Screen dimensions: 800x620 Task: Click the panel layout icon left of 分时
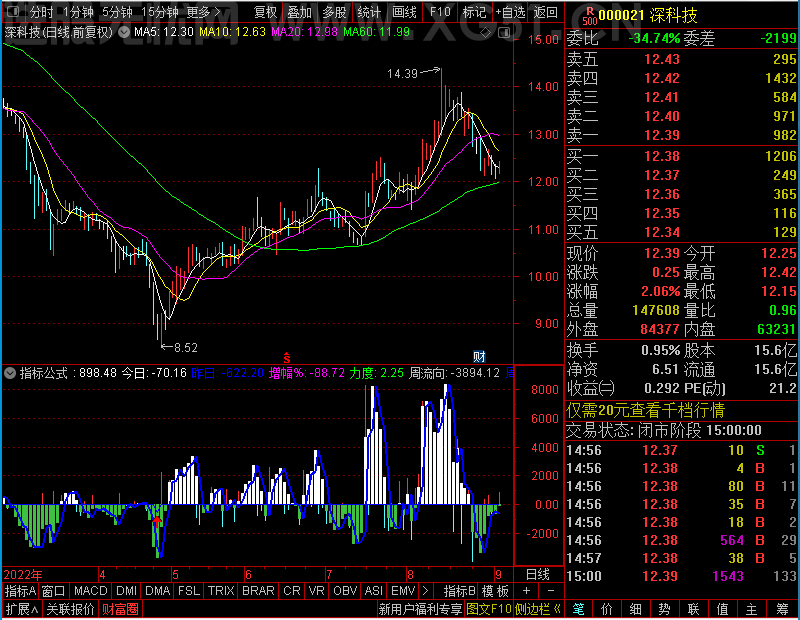click(13, 11)
